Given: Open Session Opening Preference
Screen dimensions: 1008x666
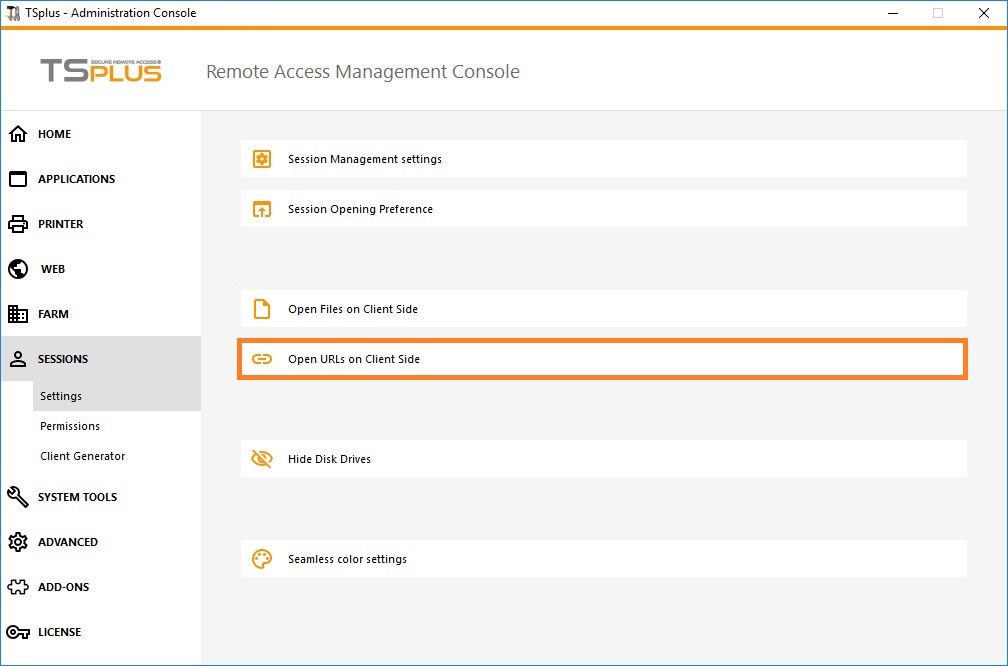Looking at the screenshot, I should coord(360,209).
